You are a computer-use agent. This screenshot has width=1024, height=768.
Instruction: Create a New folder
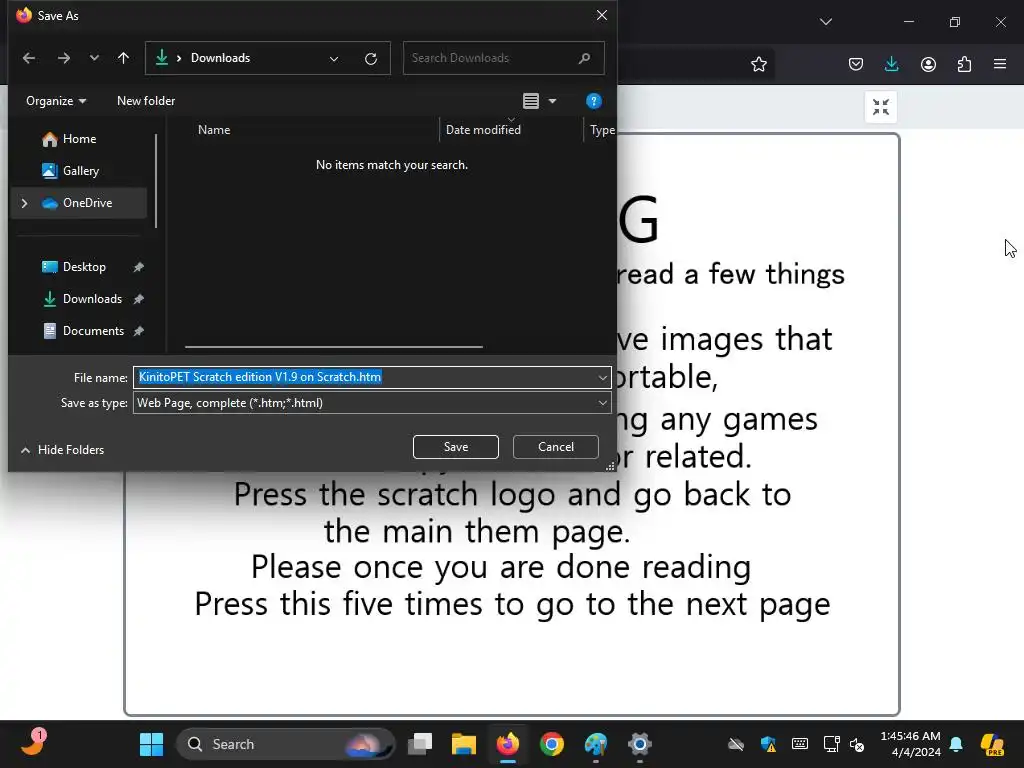click(146, 101)
